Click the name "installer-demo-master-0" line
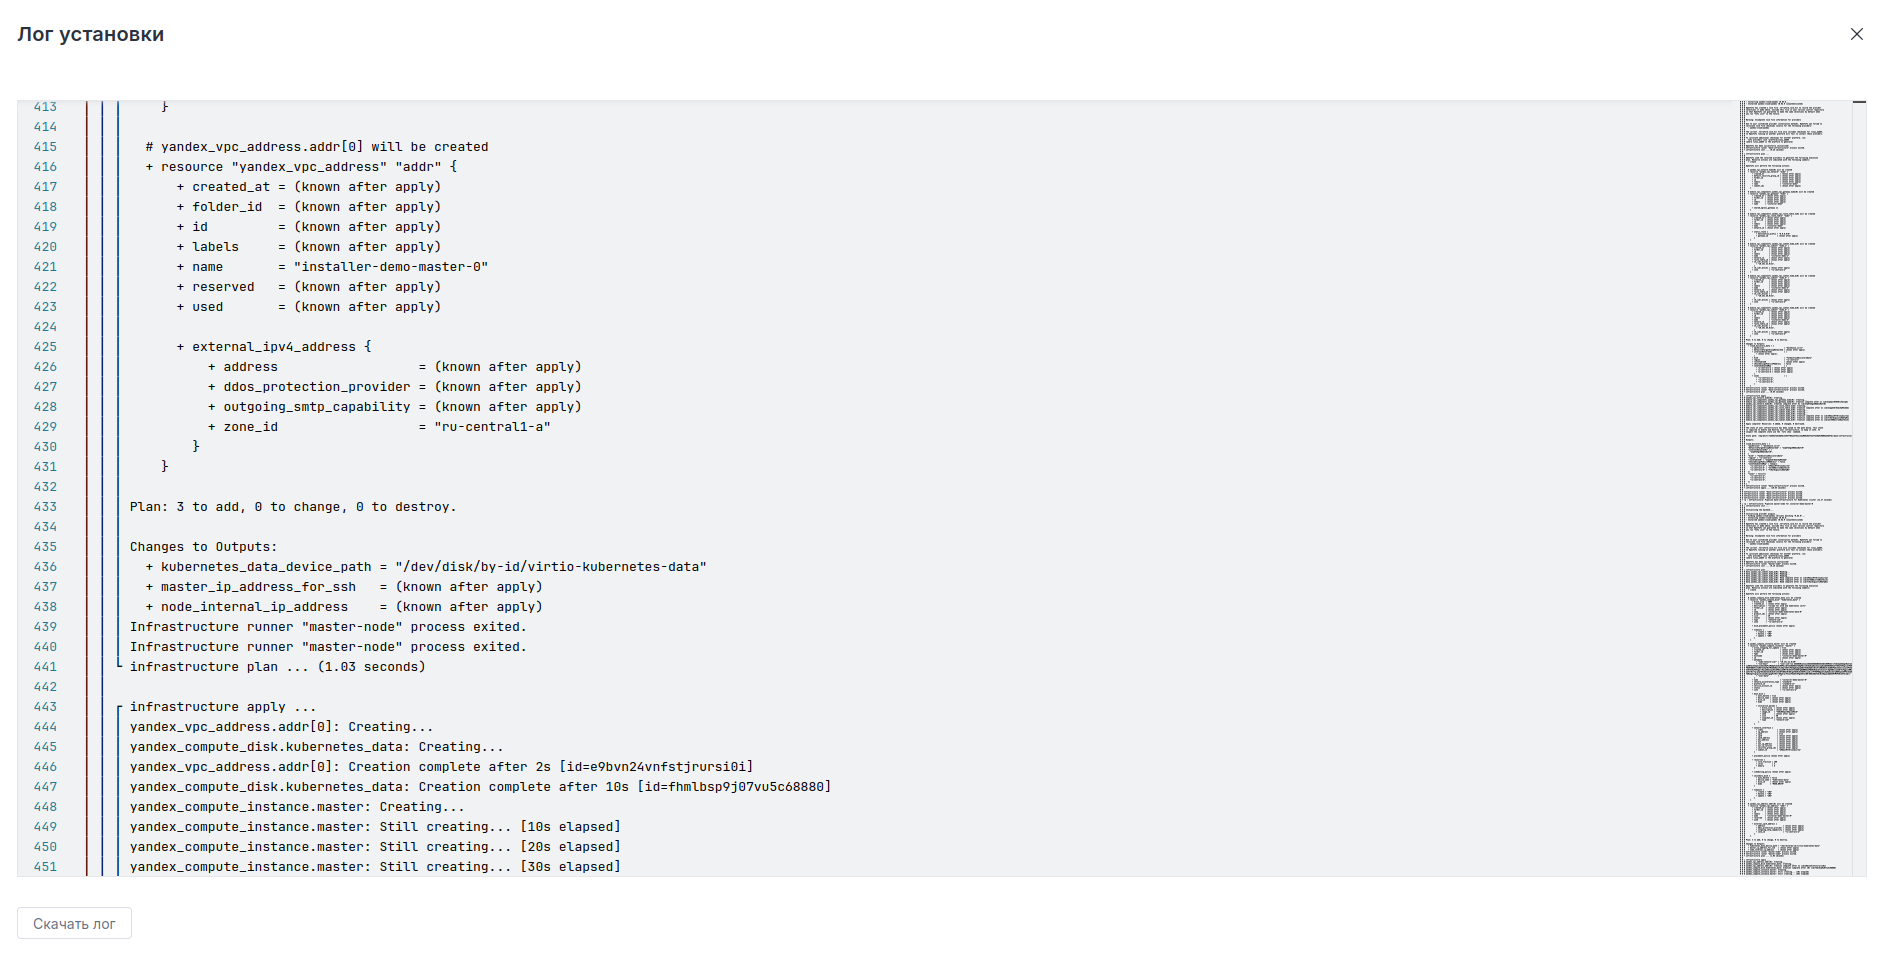Viewport: 1887px width, 959px height. (x=332, y=267)
